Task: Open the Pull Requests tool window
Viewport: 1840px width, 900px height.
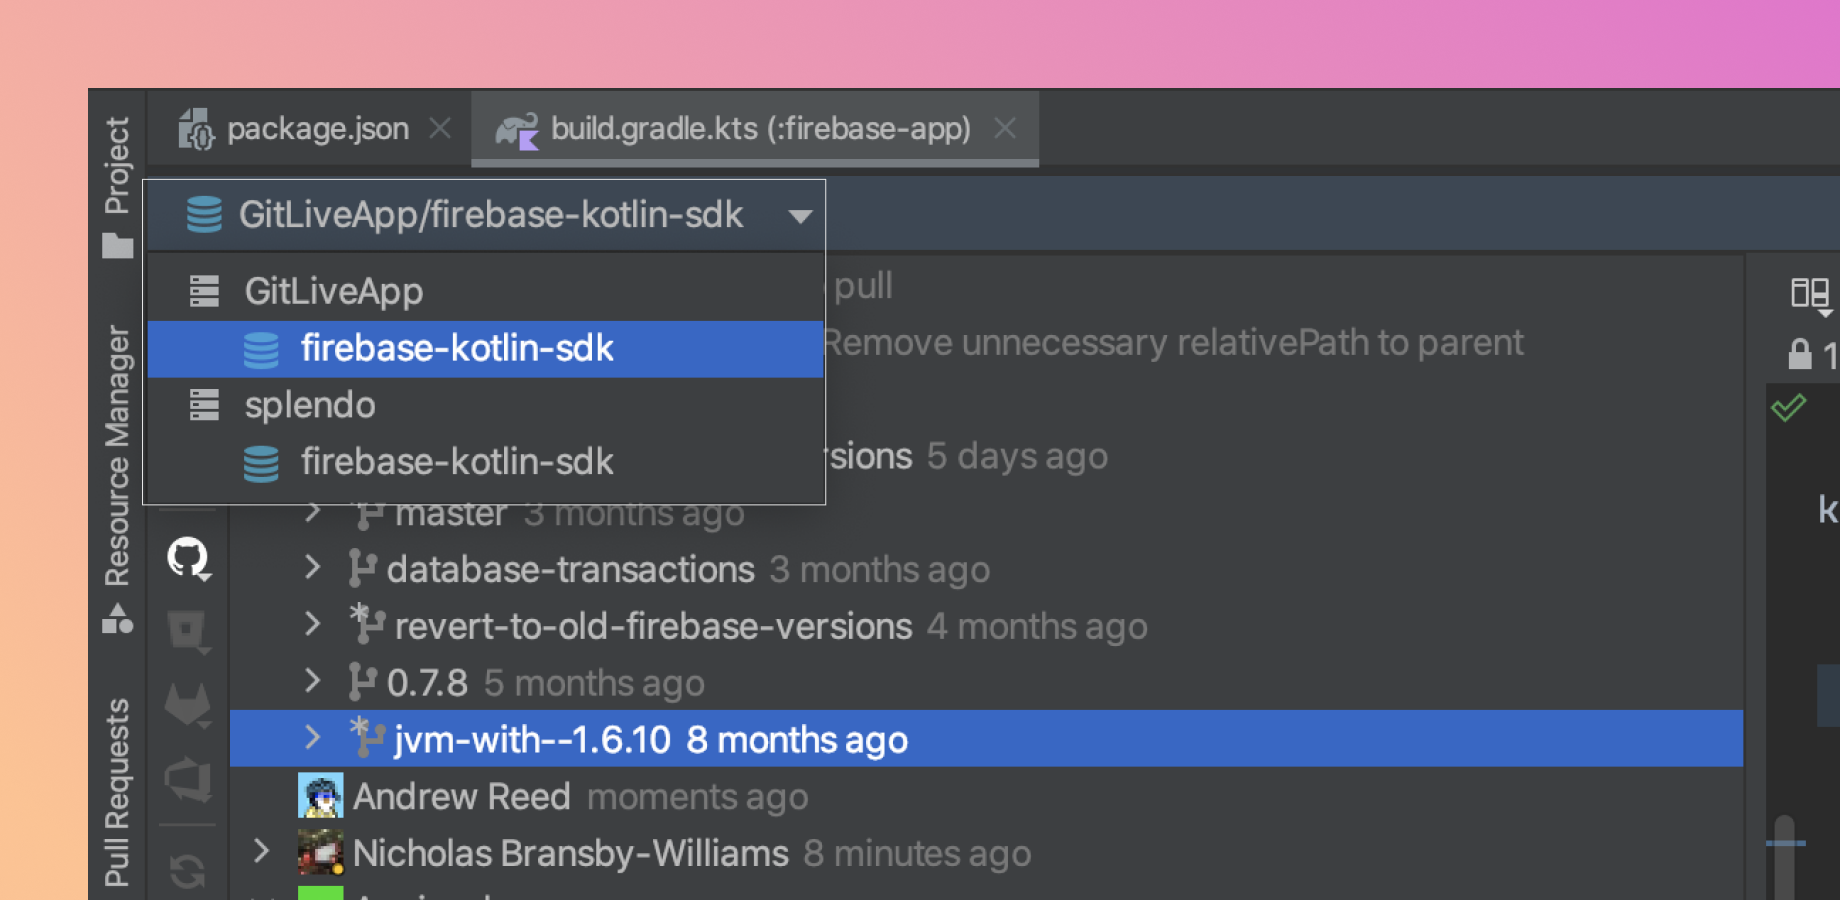Action: tap(117, 792)
